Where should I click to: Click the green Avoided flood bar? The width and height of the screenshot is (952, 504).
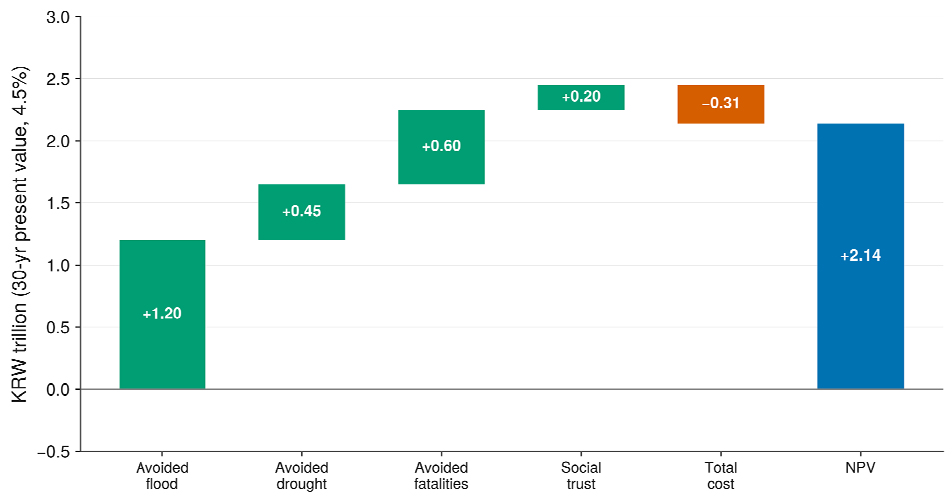pos(162,315)
